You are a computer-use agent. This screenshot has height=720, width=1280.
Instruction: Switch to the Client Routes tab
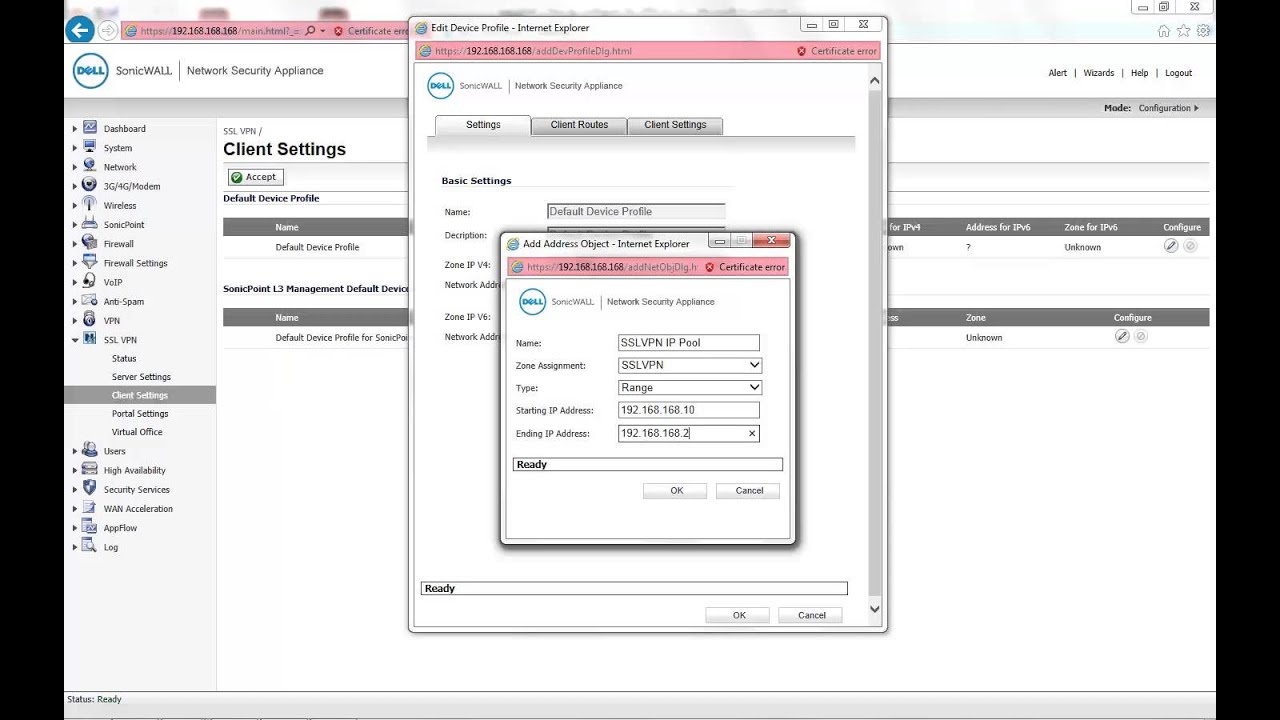[579, 125]
